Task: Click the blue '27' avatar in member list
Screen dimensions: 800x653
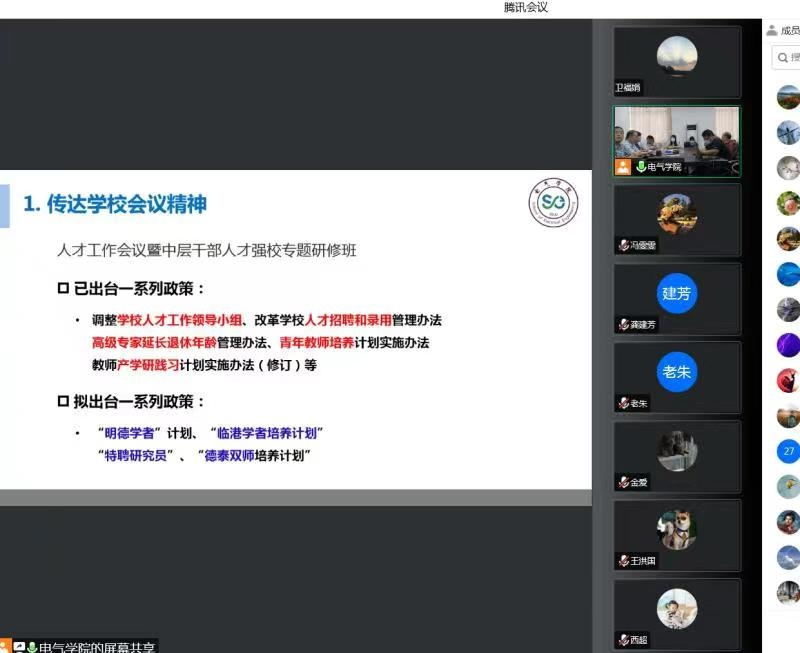Action: [788, 451]
